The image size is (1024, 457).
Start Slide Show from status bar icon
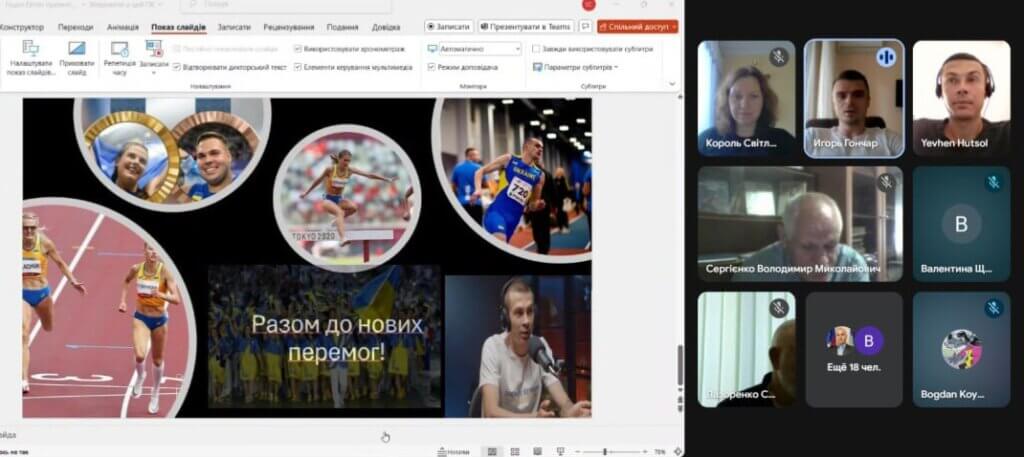click(x=560, y=451)
